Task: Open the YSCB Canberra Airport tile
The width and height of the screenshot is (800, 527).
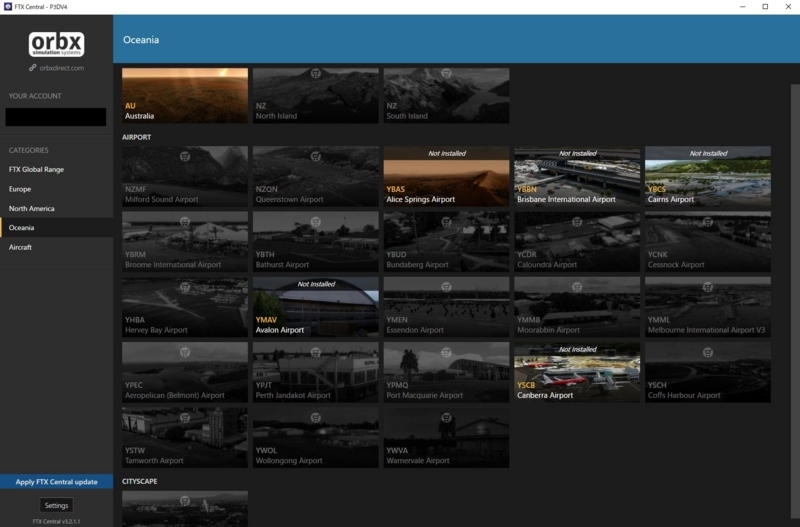Action: click(x=577, y=372)
